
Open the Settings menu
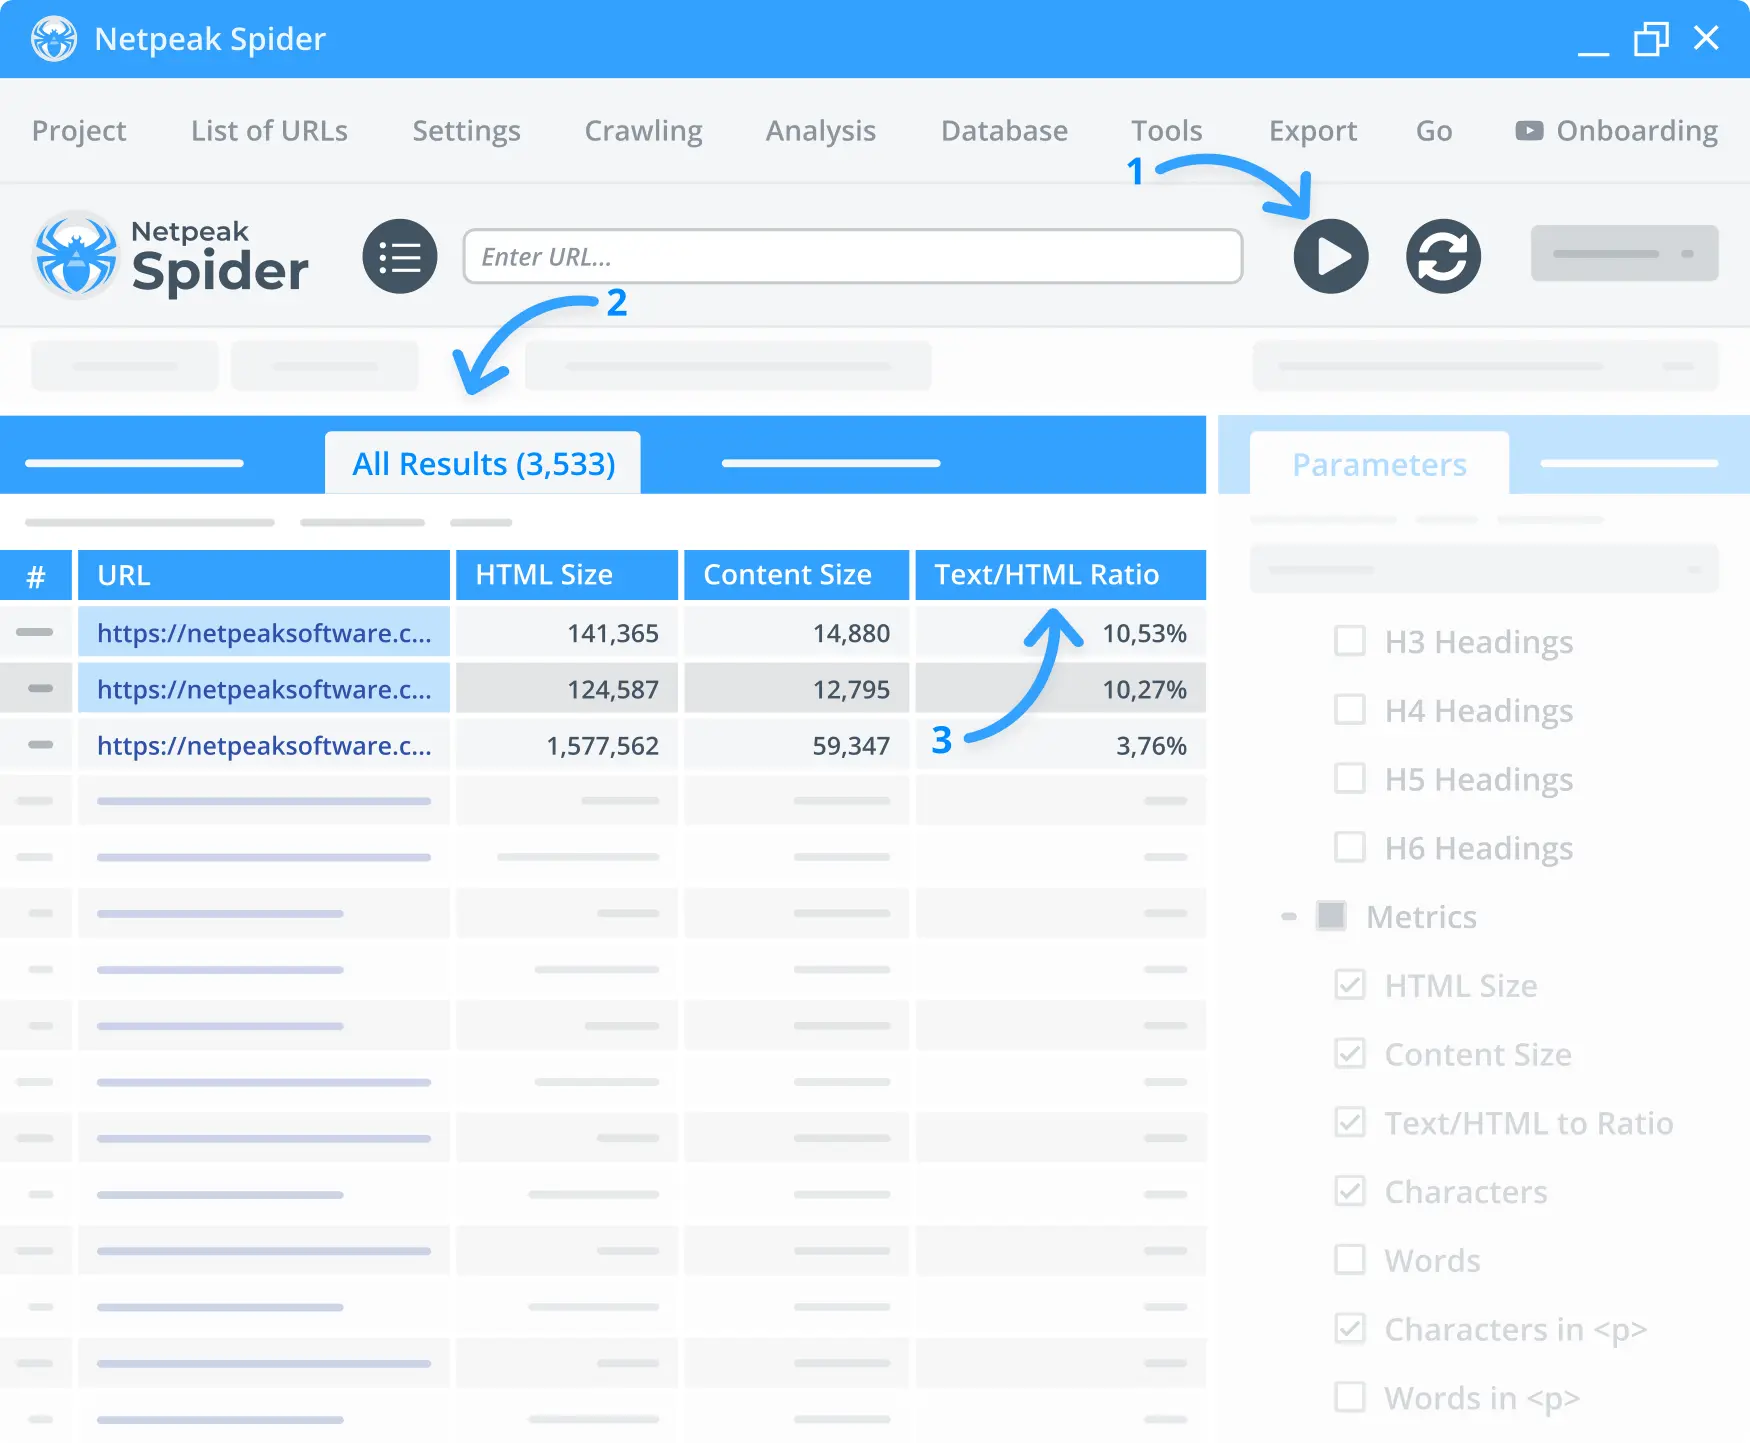(466, 131)
